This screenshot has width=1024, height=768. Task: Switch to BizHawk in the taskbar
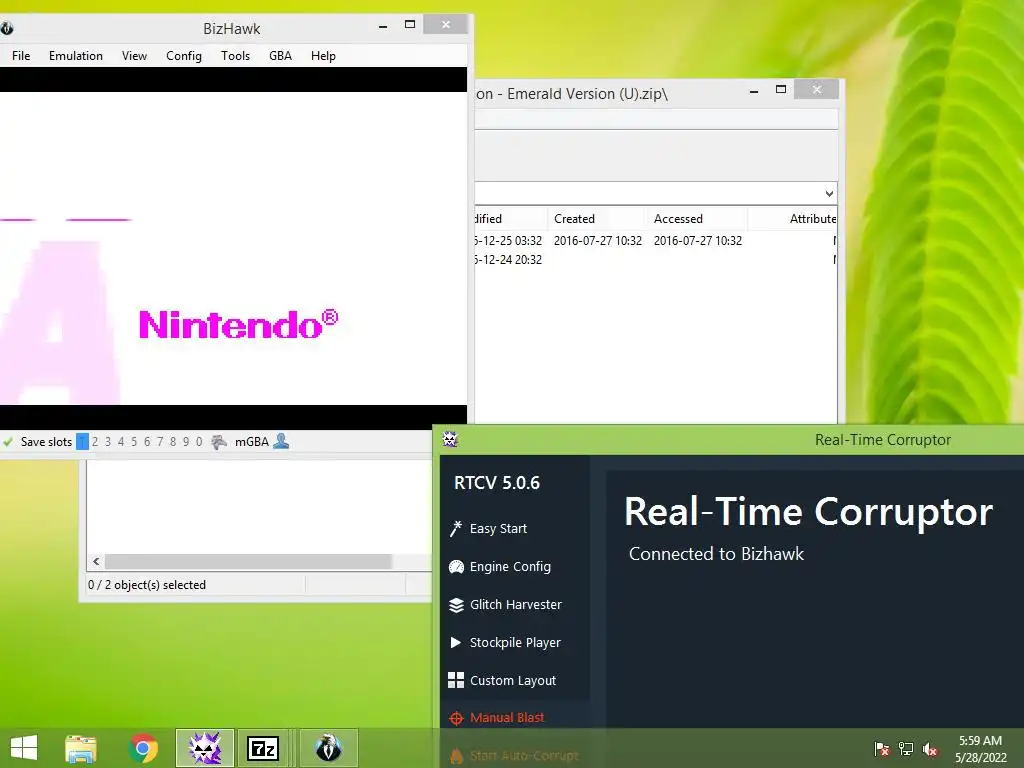pyautogui.click(x=328, y=748)
